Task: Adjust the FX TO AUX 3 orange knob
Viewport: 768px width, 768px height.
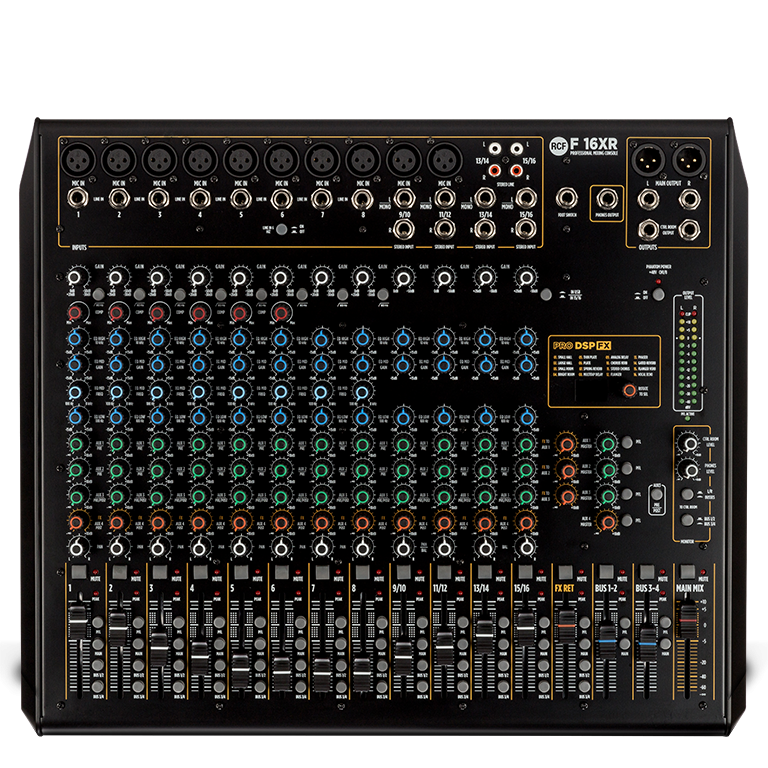Action: pos(567,496)
